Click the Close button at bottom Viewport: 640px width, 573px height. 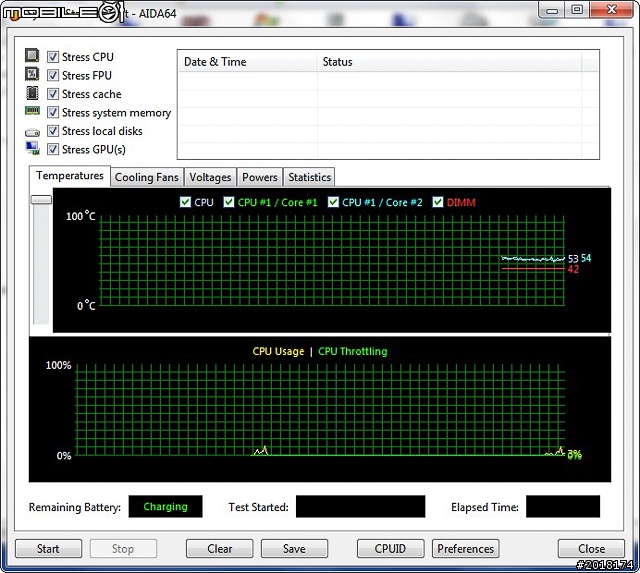(591, 549)
